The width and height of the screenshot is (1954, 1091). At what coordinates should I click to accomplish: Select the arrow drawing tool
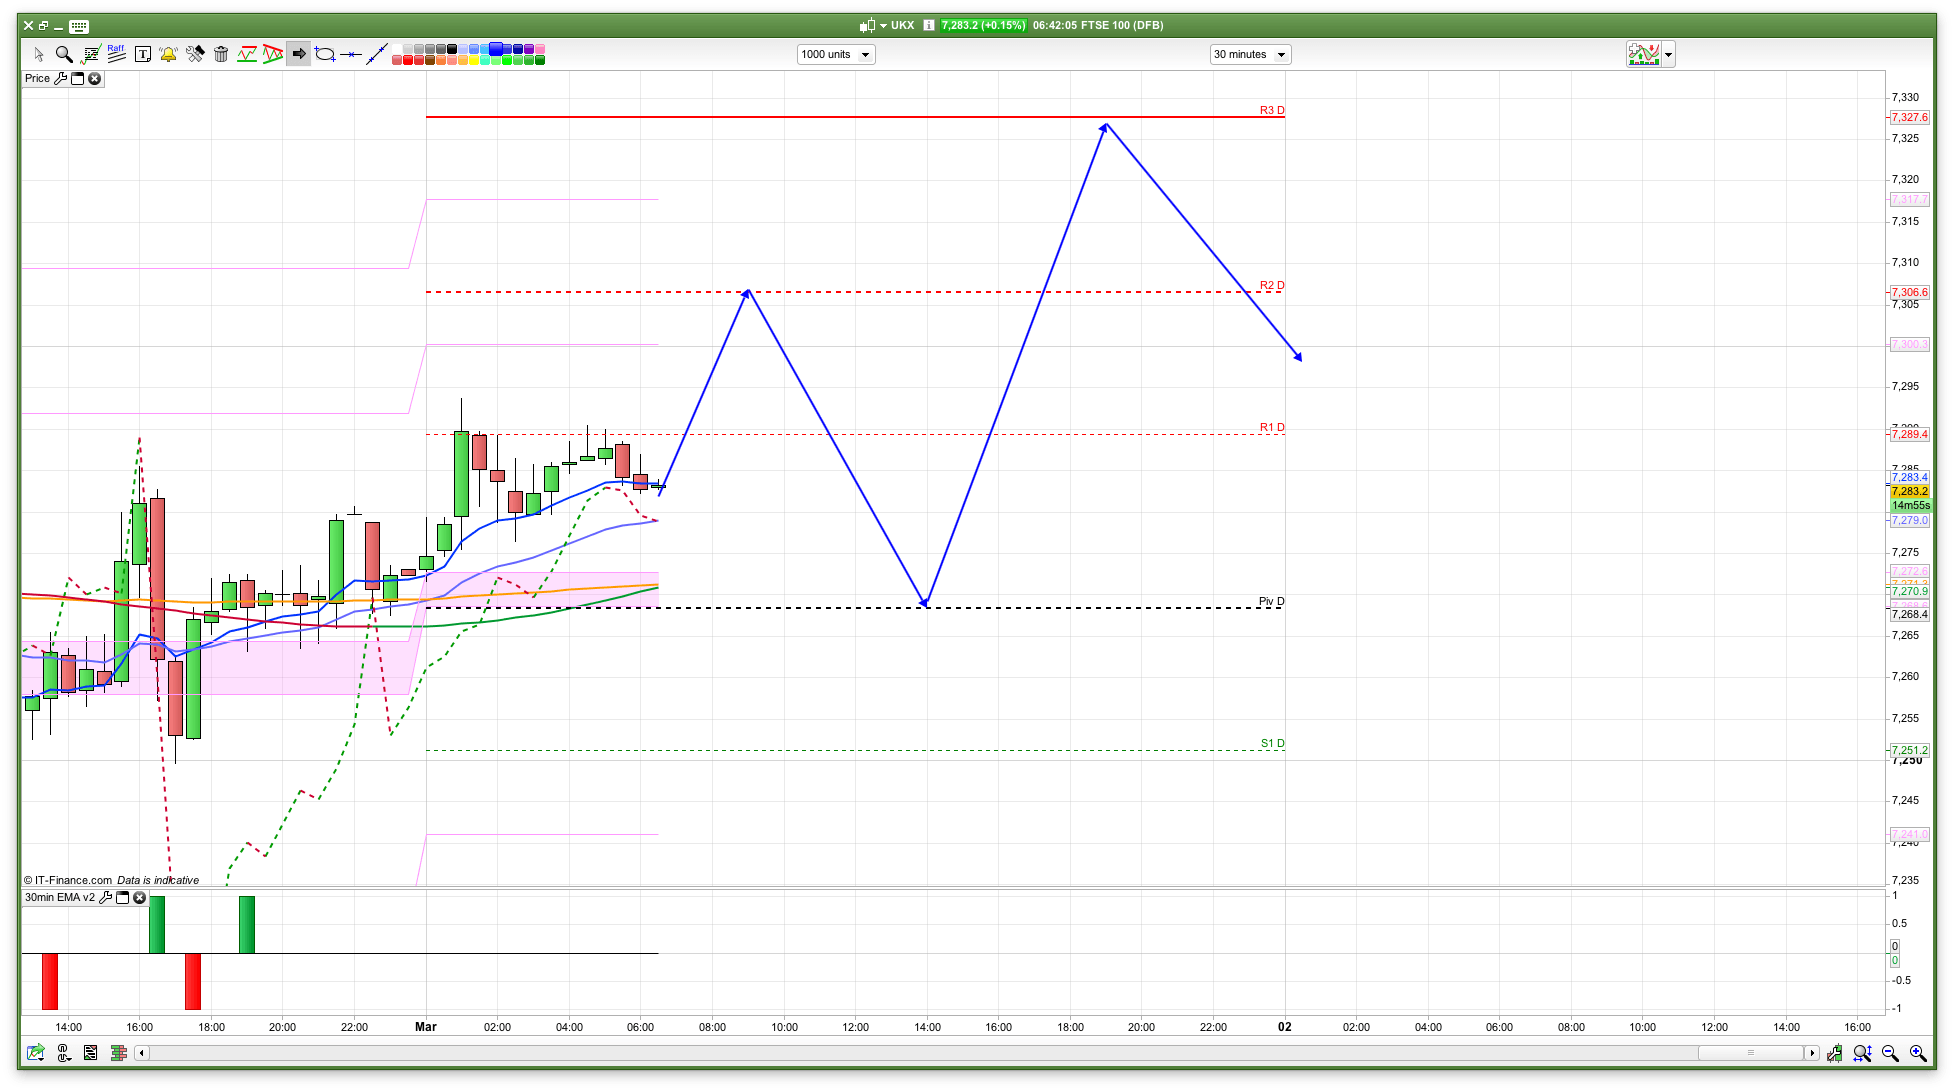pyautogui.click(x=299, y=54)
